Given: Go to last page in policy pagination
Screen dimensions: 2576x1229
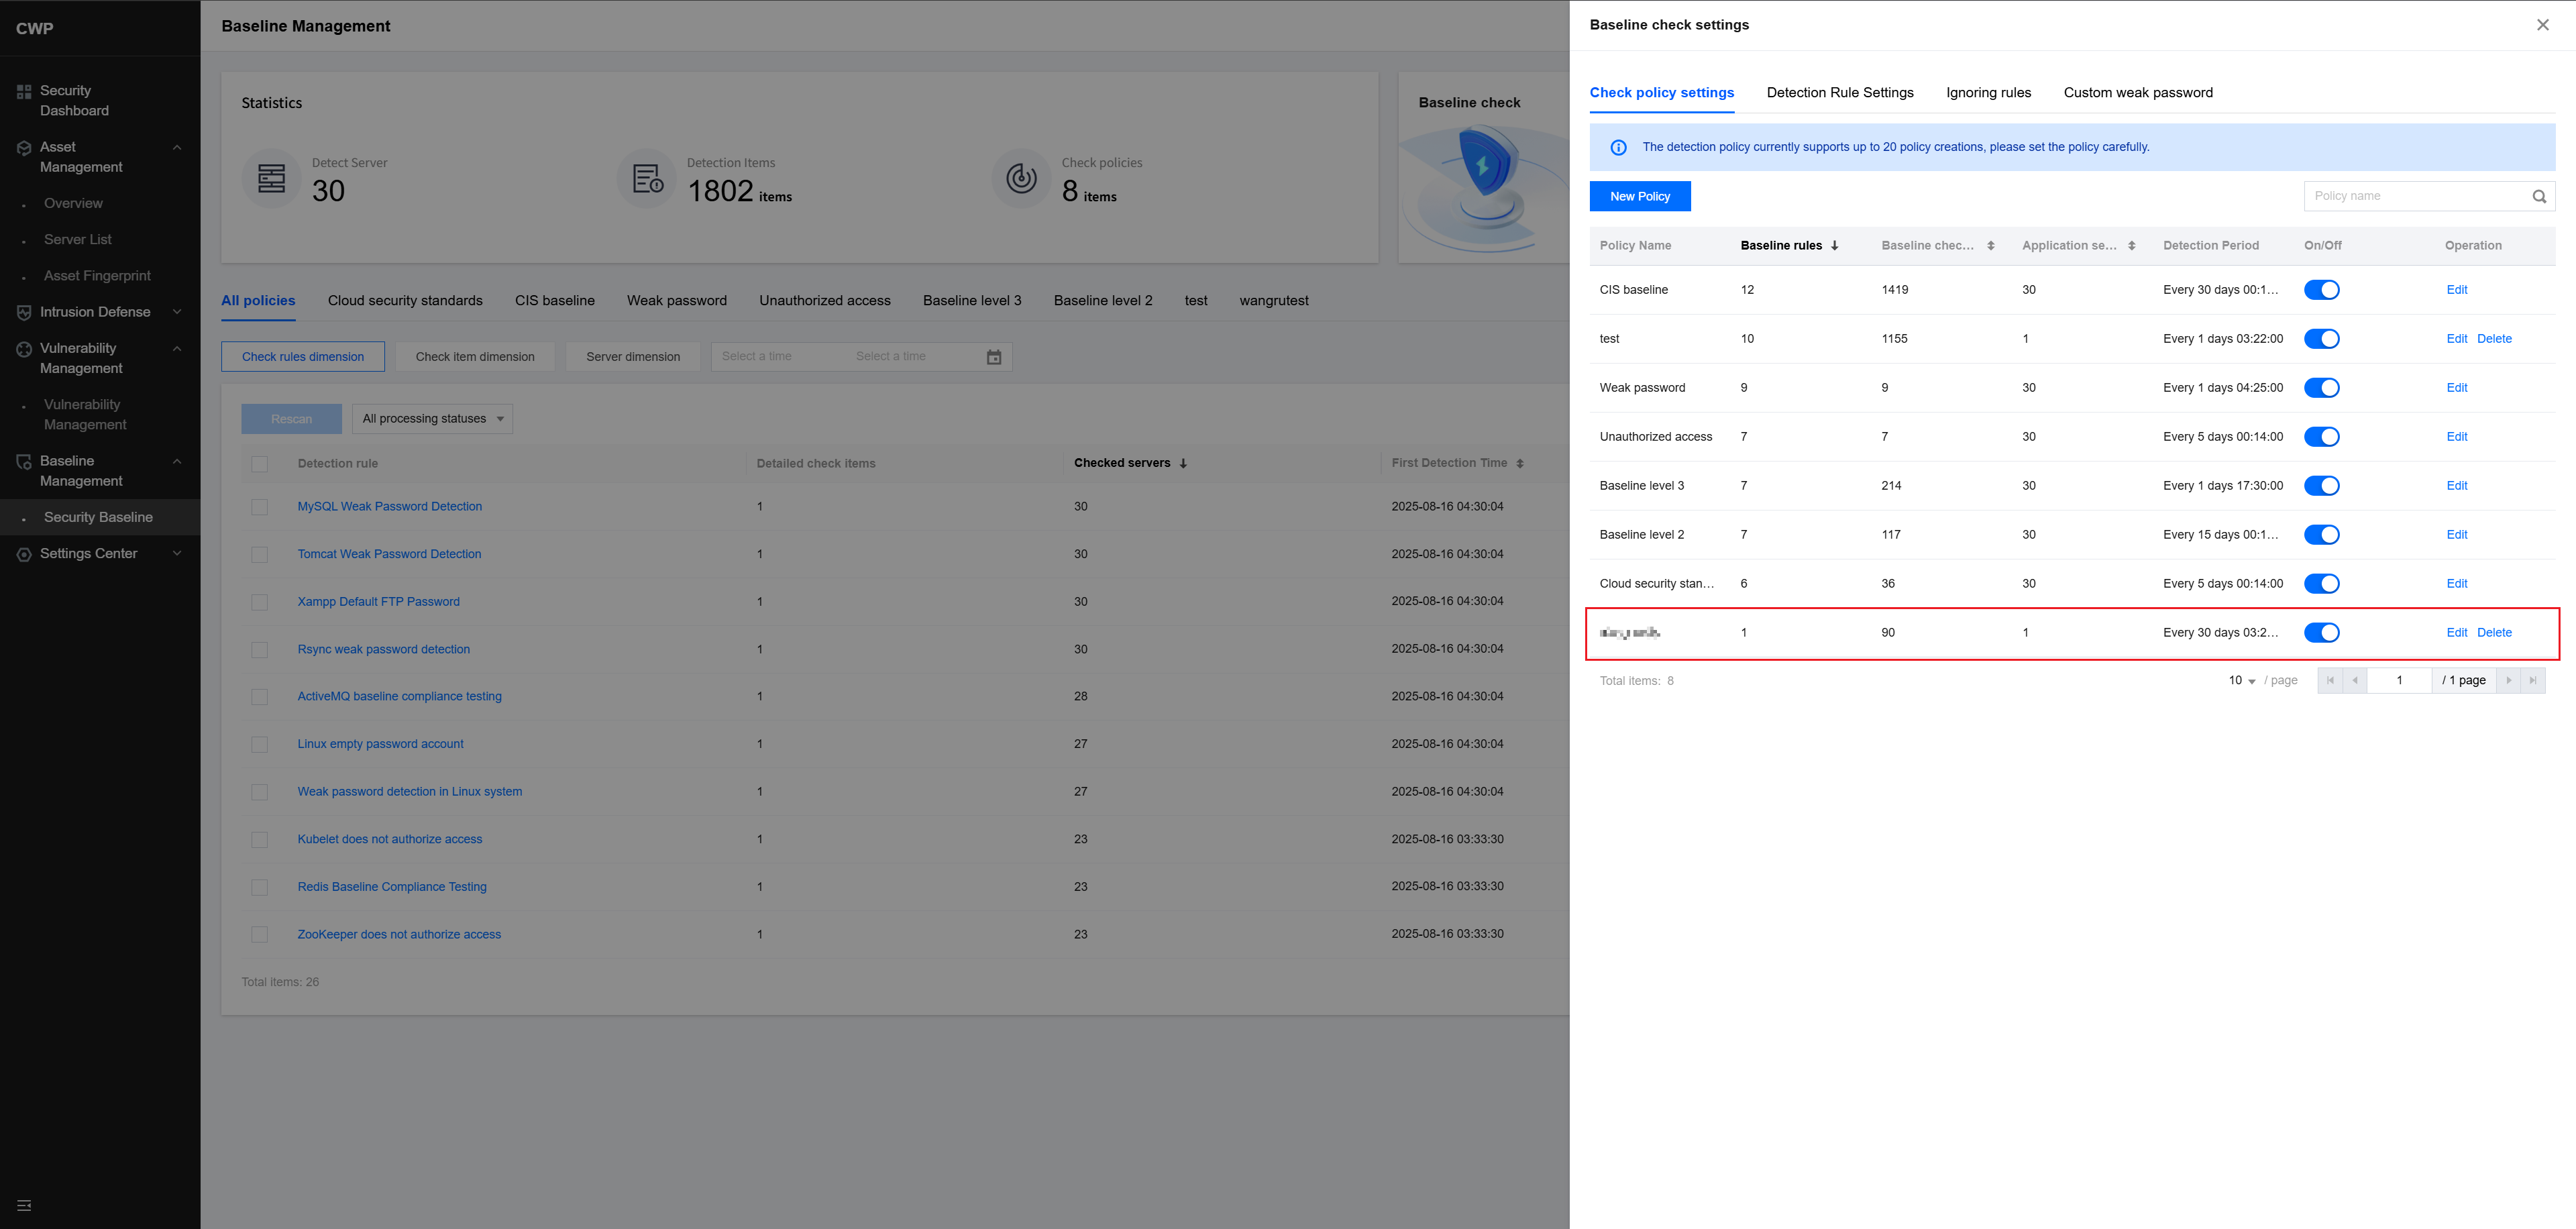Looking at the screenshot, I should pyautogui.click(x=2533, y=680).
